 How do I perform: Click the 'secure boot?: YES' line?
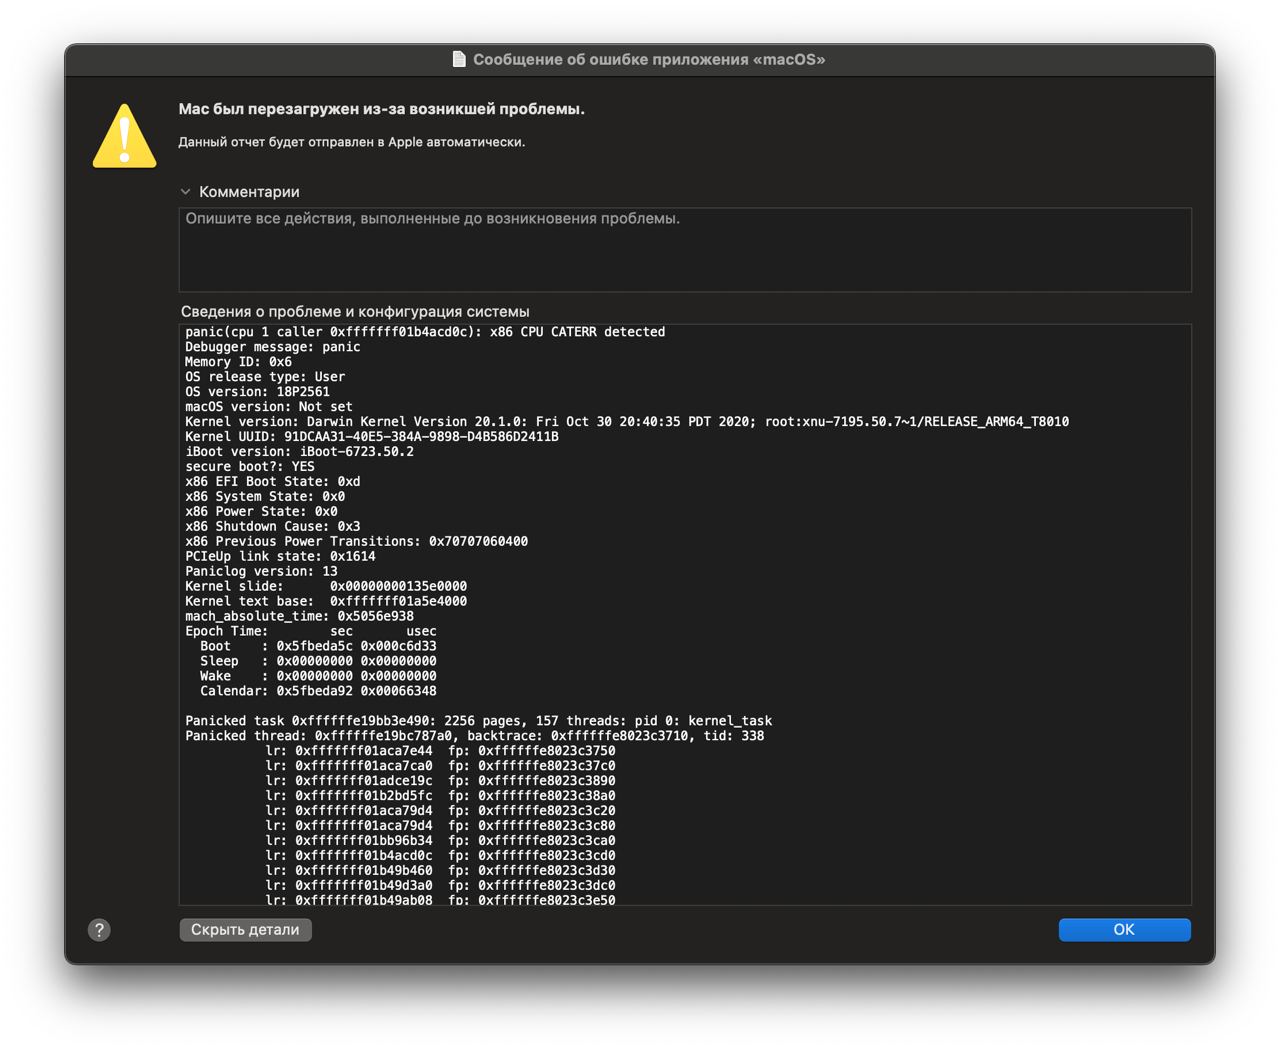250,467
